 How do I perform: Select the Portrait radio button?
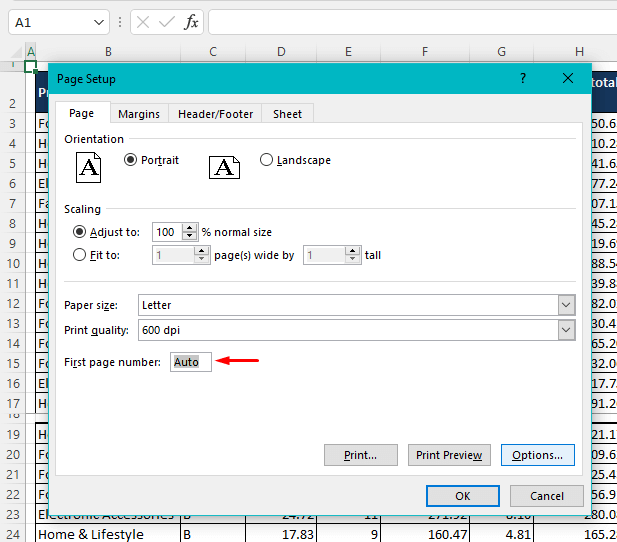tap(131, 160)
